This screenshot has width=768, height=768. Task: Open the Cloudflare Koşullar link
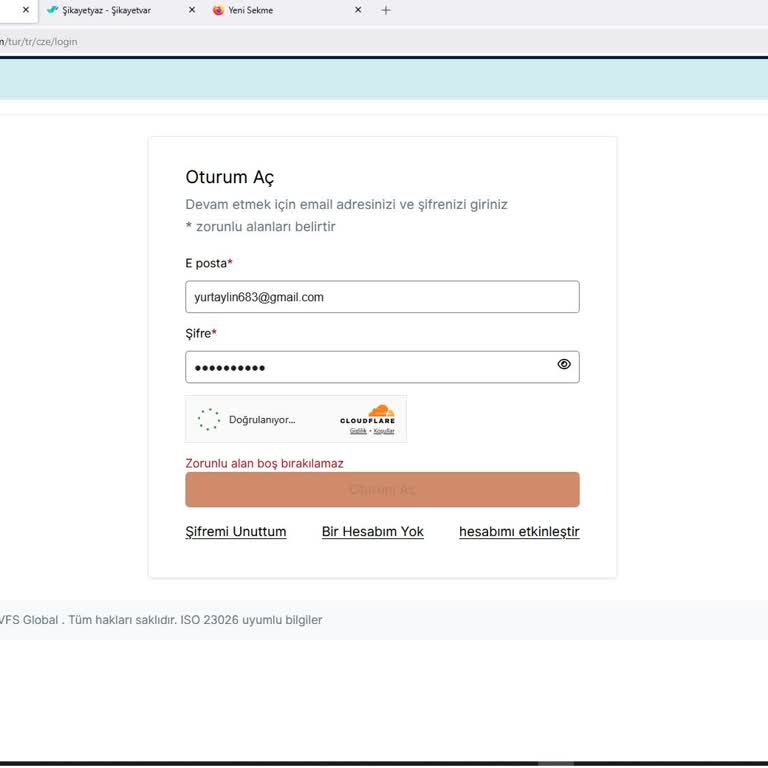coord(384,431)
